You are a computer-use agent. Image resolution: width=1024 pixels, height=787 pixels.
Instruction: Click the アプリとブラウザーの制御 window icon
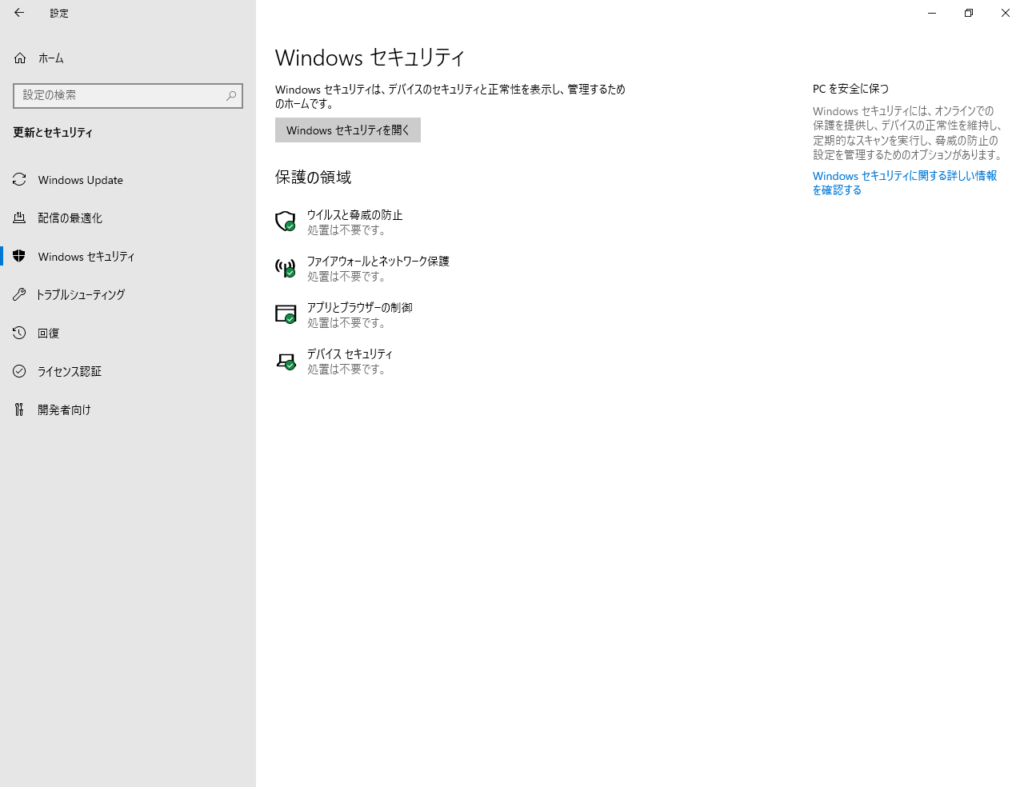[x=285, y=314]
